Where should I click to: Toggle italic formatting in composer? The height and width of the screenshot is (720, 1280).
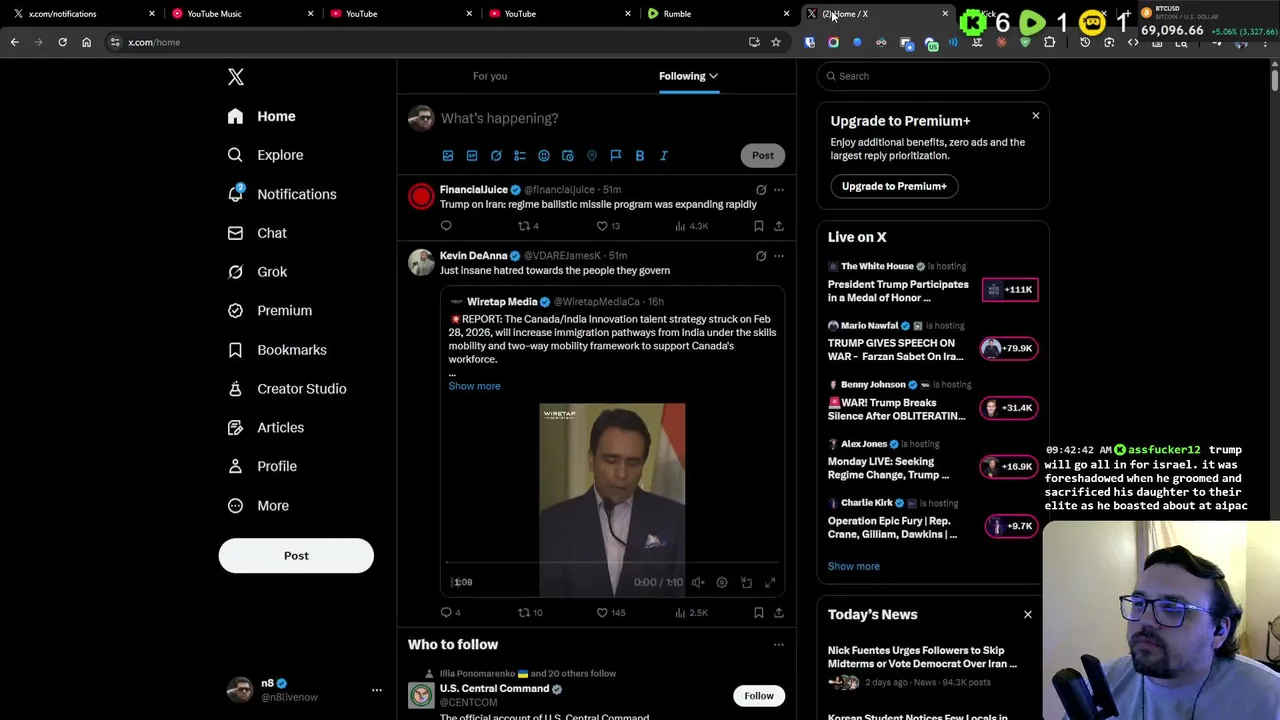coord(664,156)
